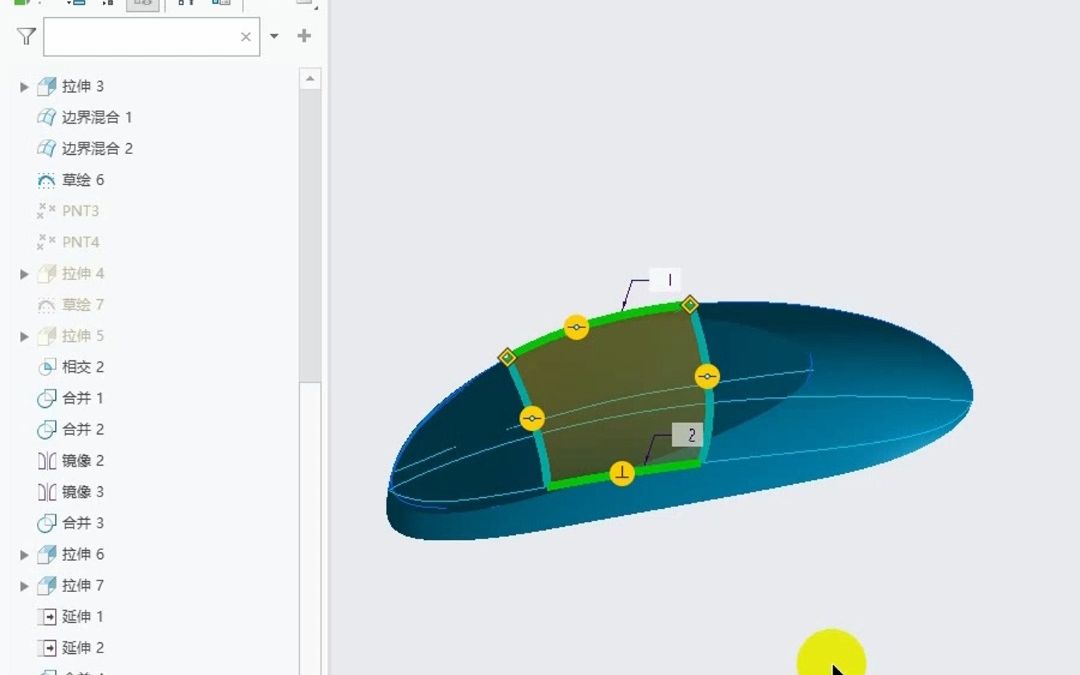Click the 草绘 6 sketch icon
The height and width of the screenshot is (675, 1080).
pyautogui.click(x=46, y=180)
